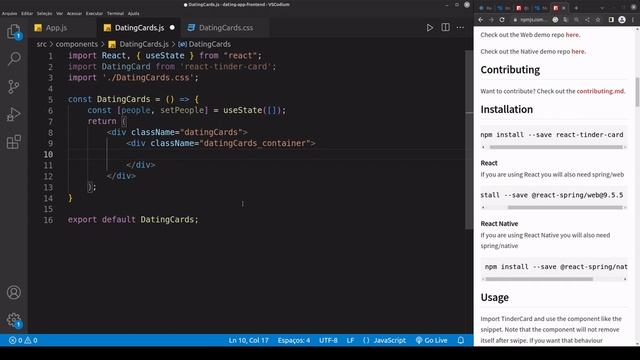Image resolution: width=640 pixels, height=360 pixels.
Task: Follow the Native demo repo here link
Action: [578, 51]
